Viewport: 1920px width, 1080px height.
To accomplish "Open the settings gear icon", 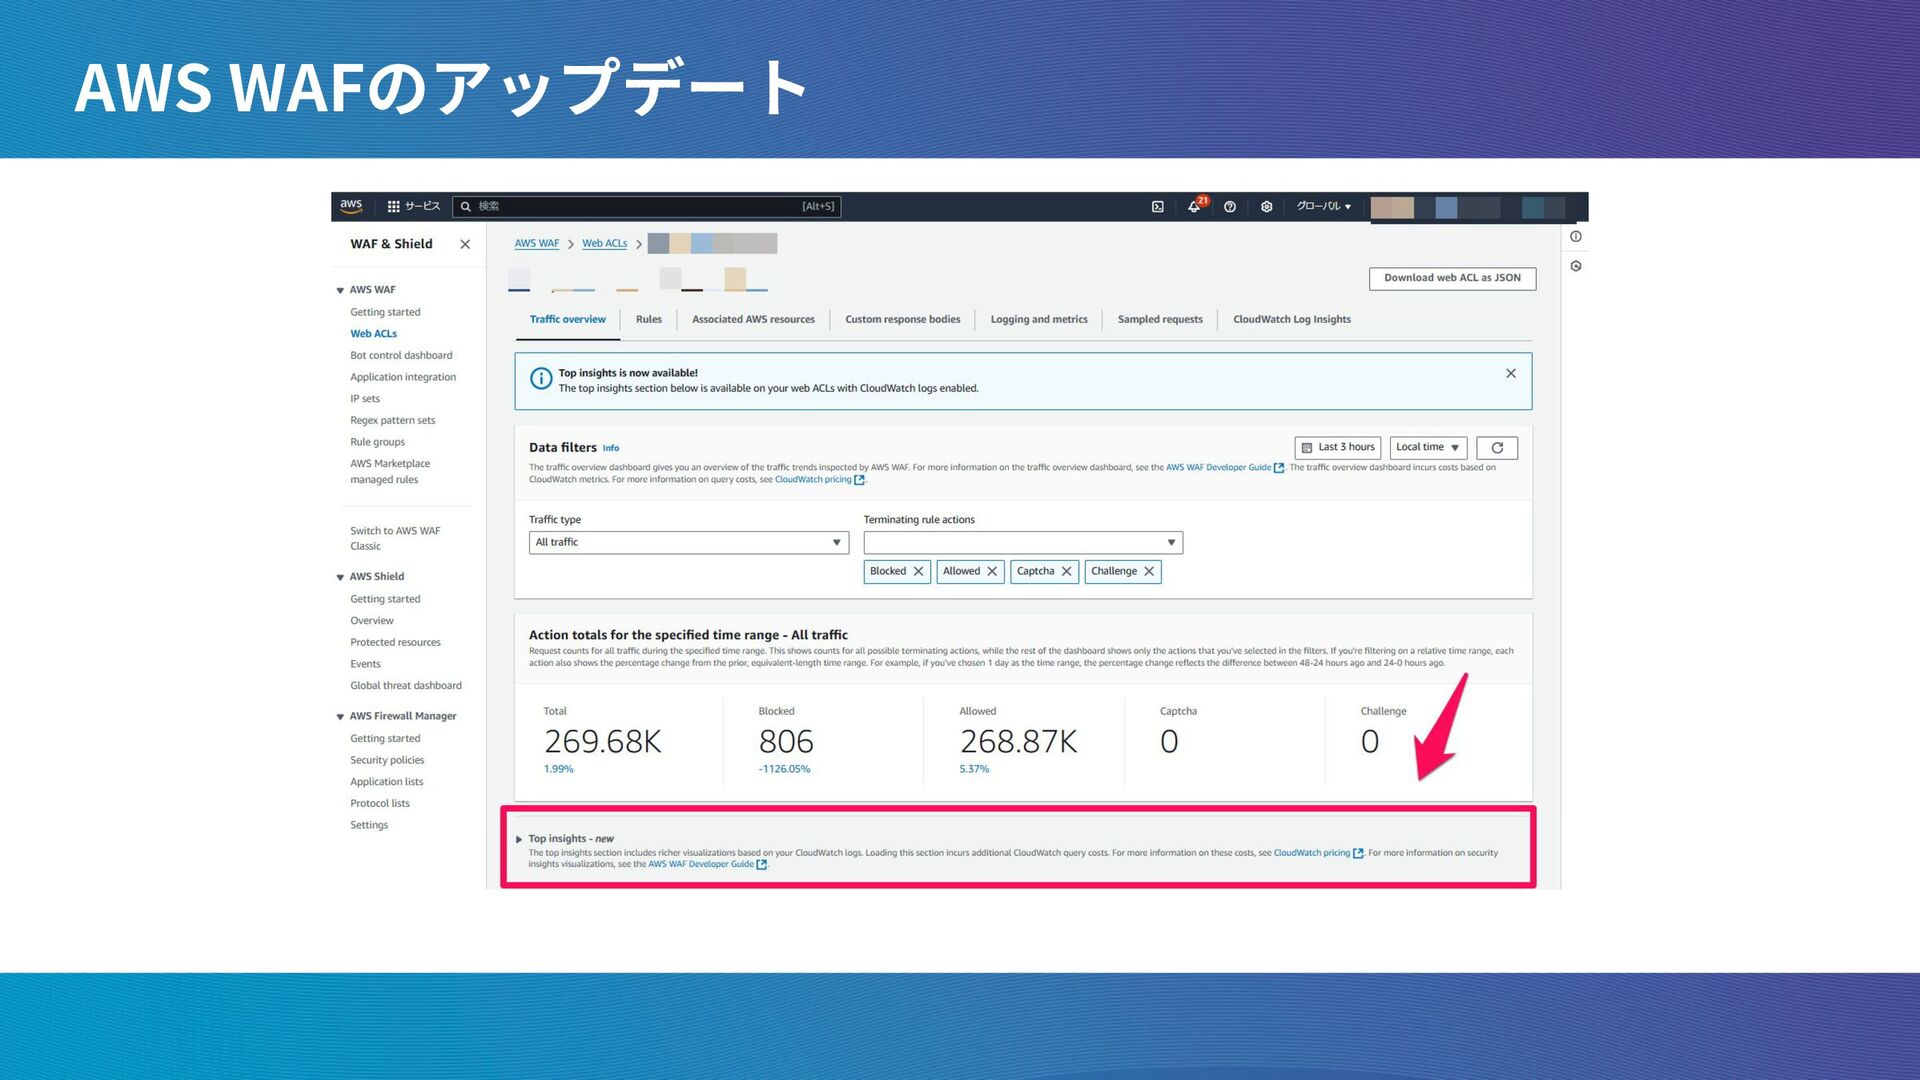I will click(x=1267, y=207).
